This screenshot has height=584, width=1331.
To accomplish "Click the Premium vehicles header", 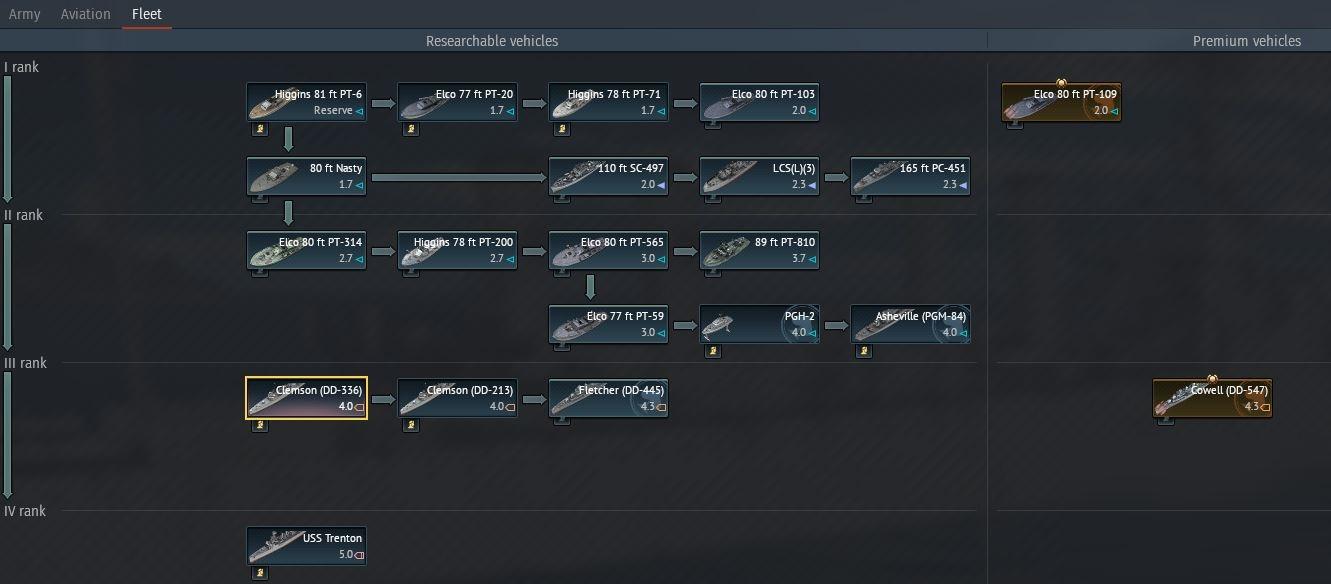I will pyautogui.click(x=1246, y=40).
